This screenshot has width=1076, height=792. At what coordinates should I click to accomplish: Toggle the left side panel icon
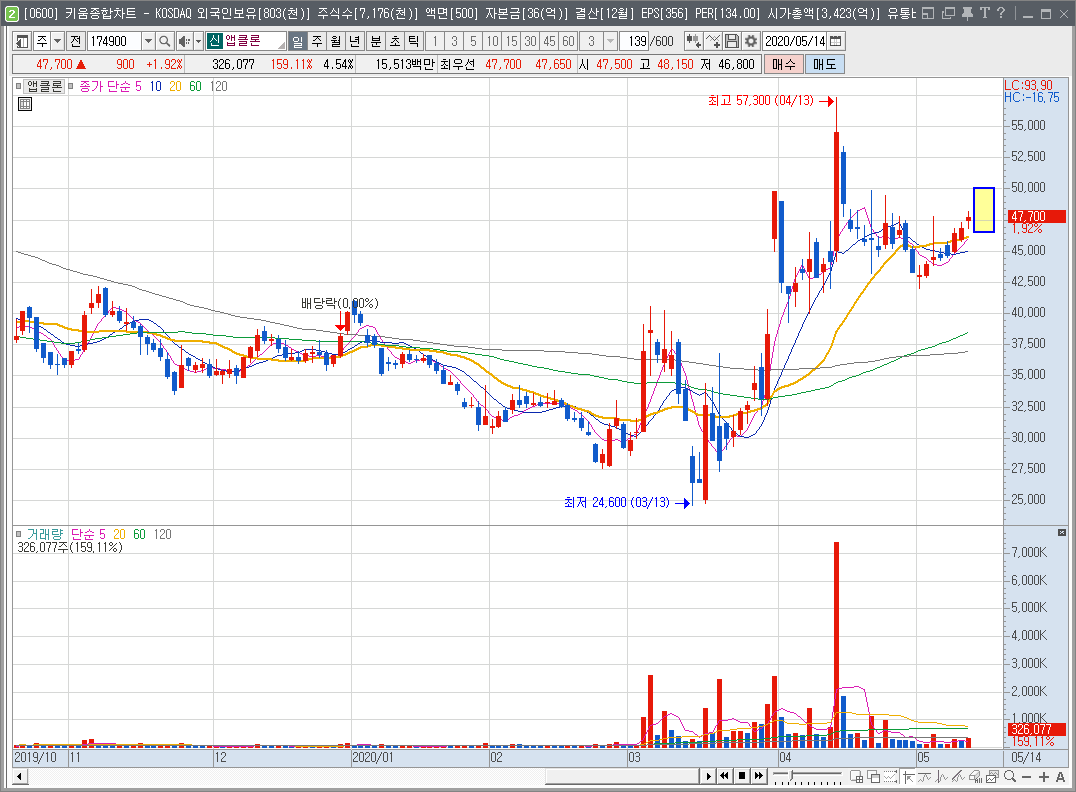[22, 41]
